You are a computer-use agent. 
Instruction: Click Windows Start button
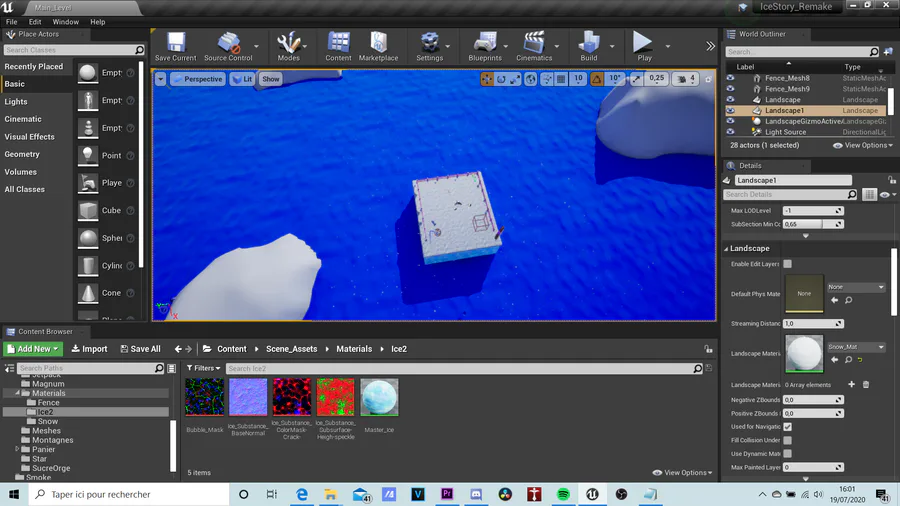point(14,495)
